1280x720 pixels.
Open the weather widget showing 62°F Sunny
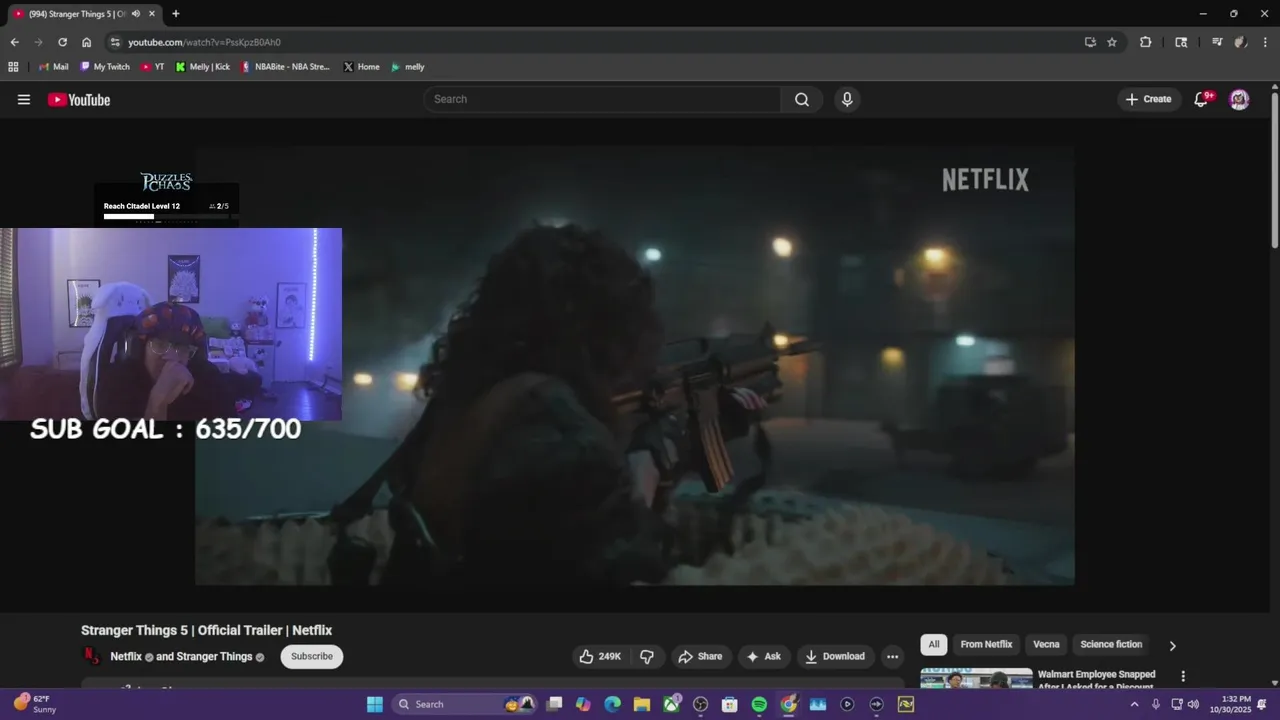click(35, 704)
